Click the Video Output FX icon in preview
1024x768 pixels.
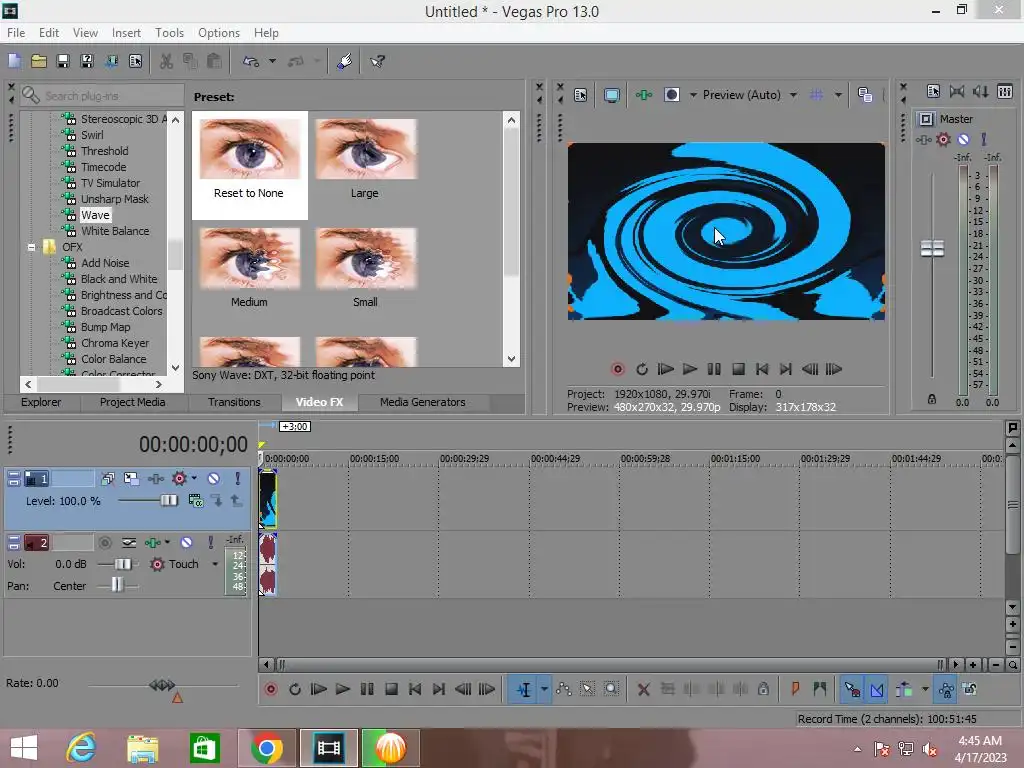[643, 95]
